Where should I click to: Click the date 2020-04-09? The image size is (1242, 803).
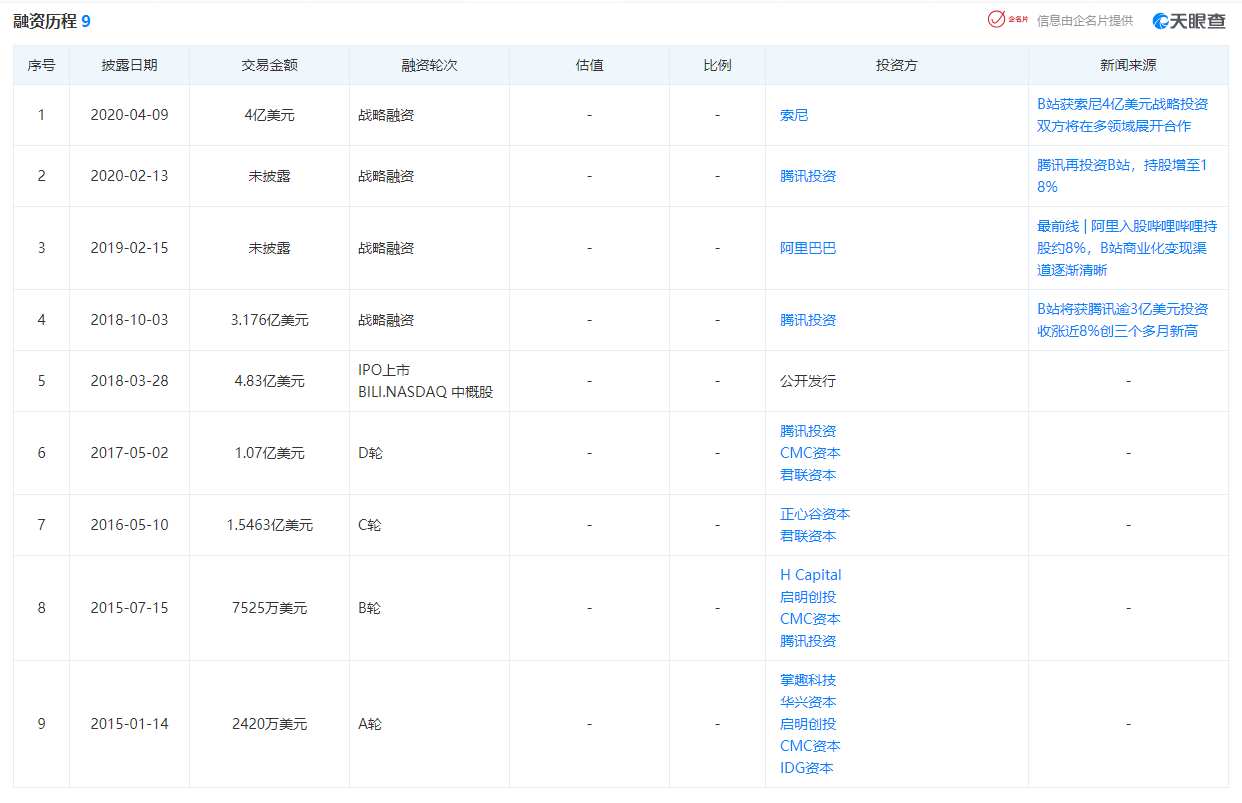[x=129, y=115]
